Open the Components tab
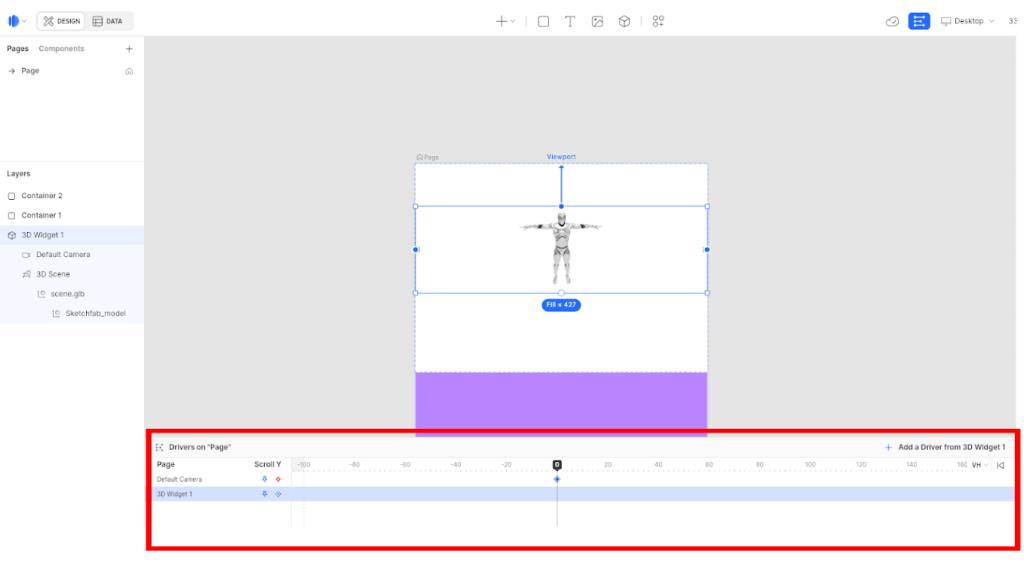This screenshot has width=1024, height=572. [61, 49]
